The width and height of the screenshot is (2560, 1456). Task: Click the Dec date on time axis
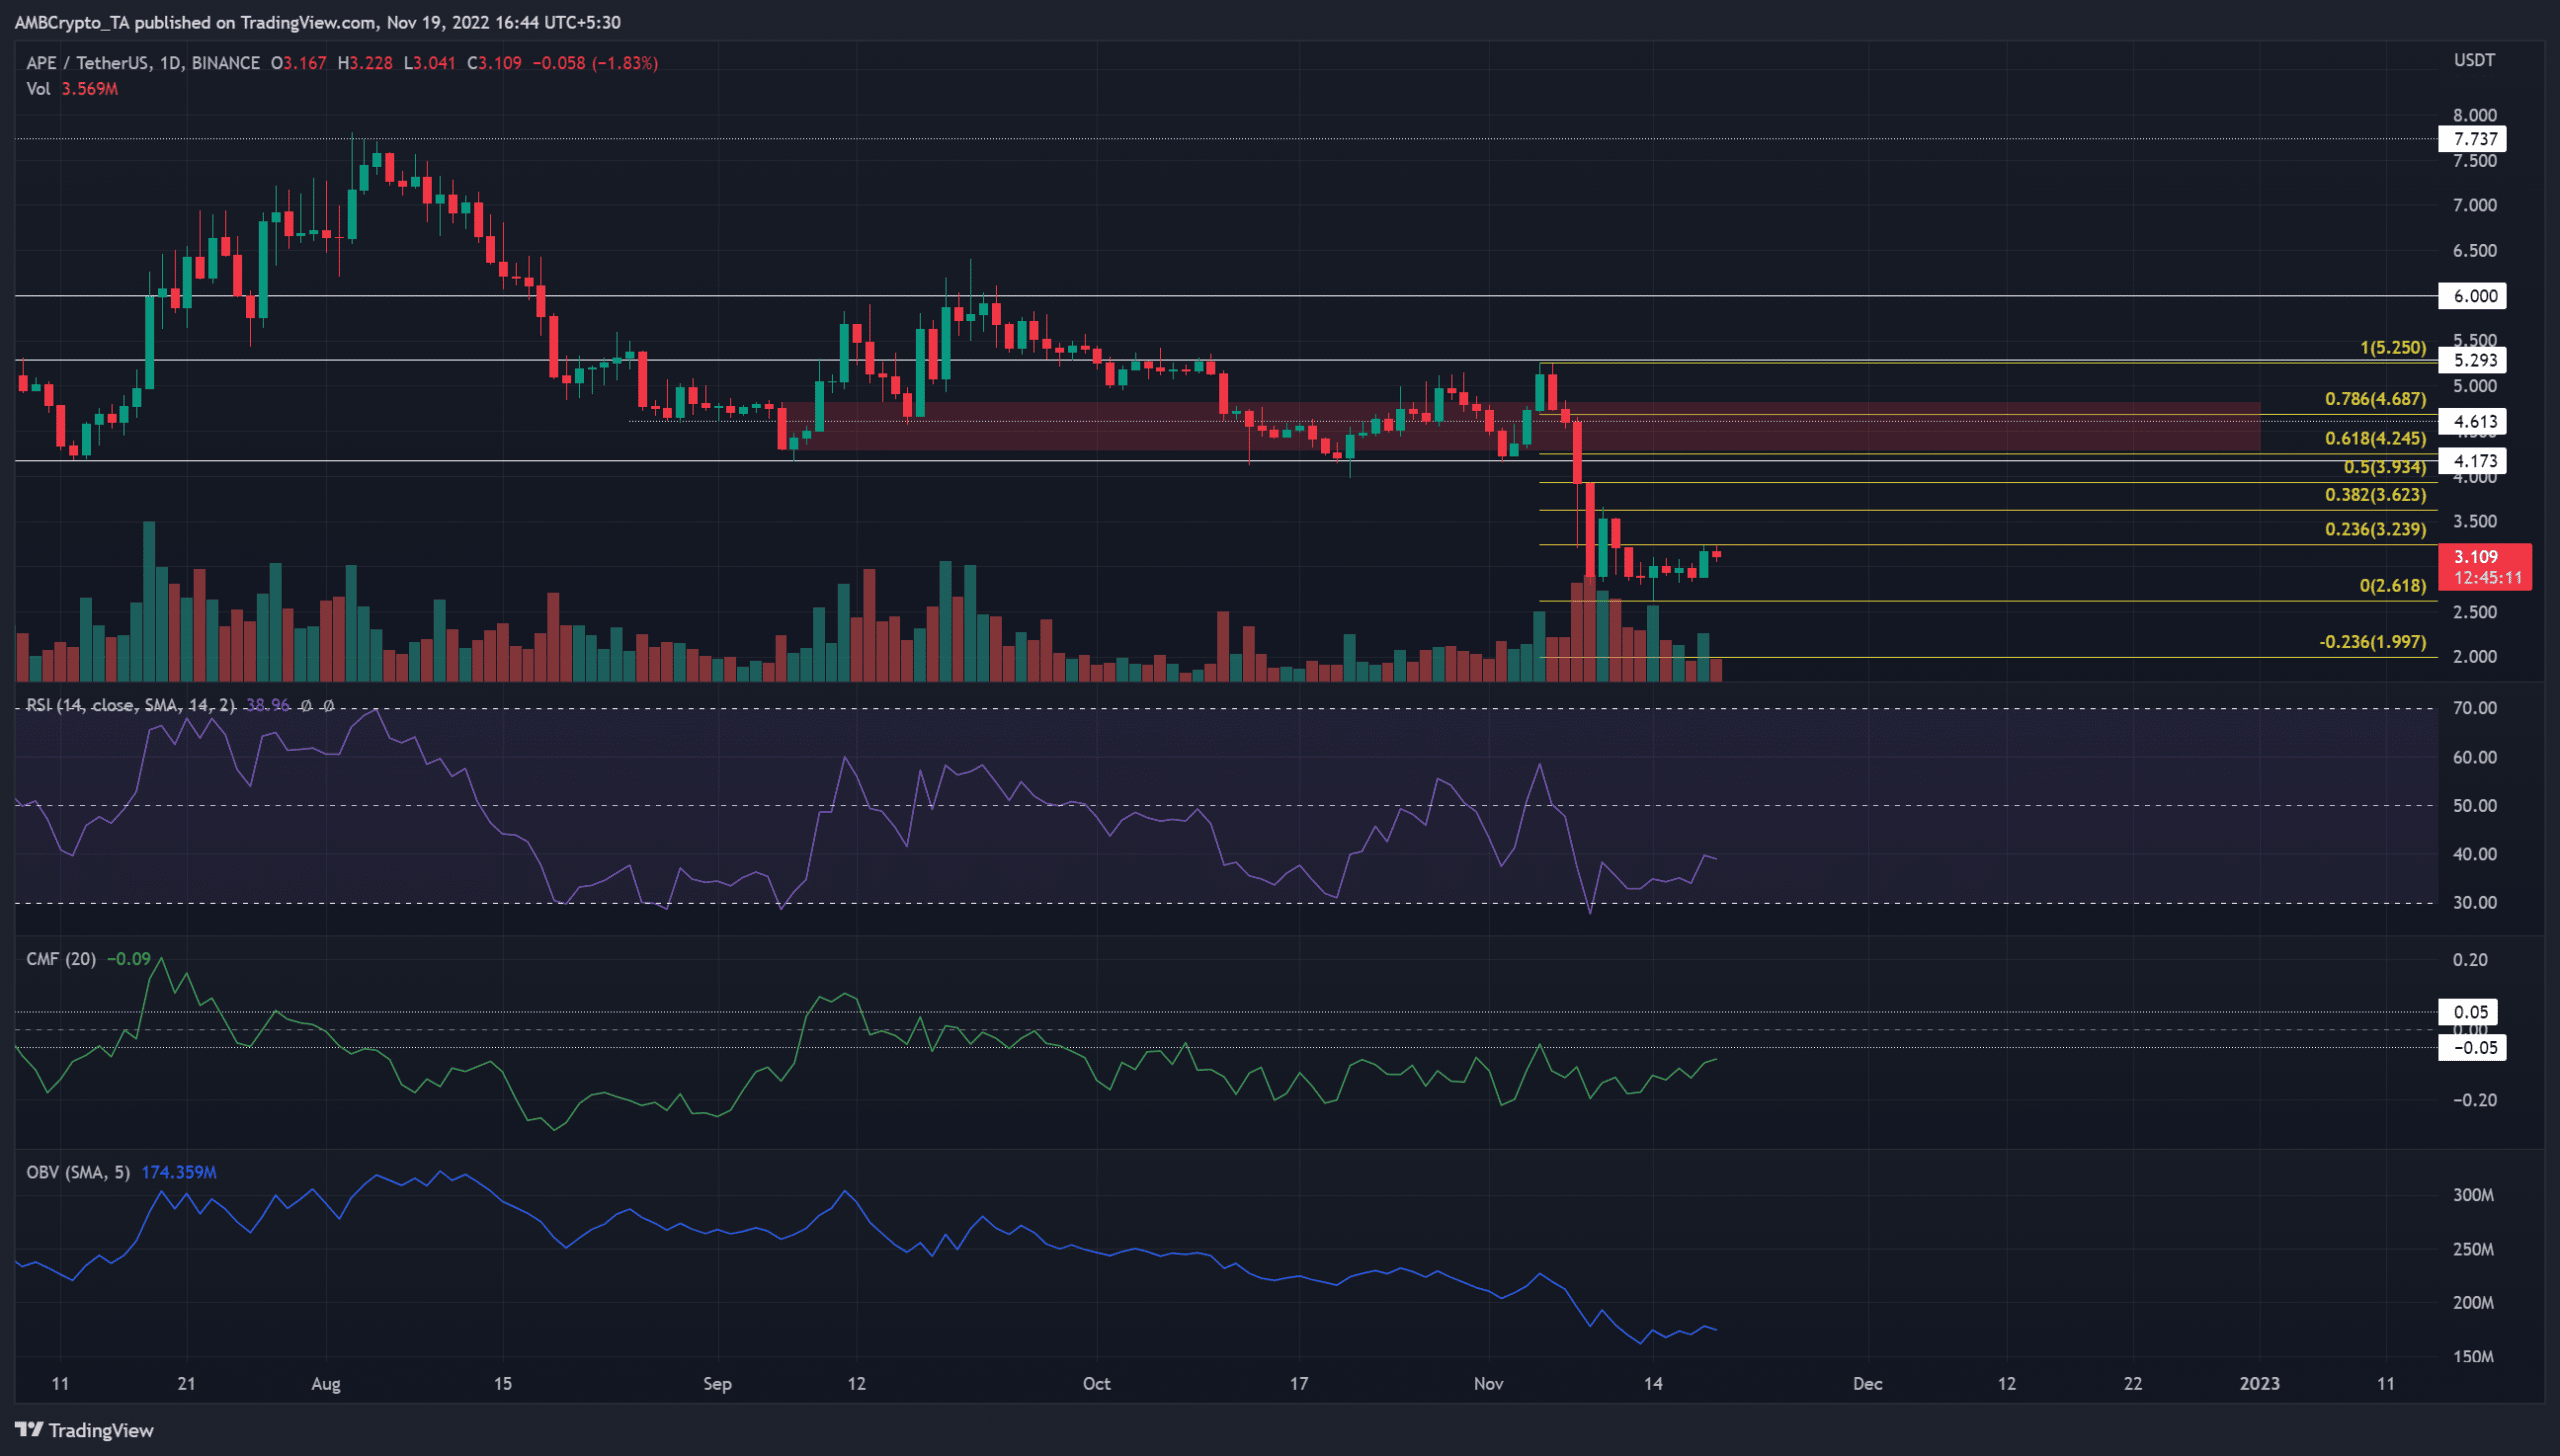coord(1868,1384)
